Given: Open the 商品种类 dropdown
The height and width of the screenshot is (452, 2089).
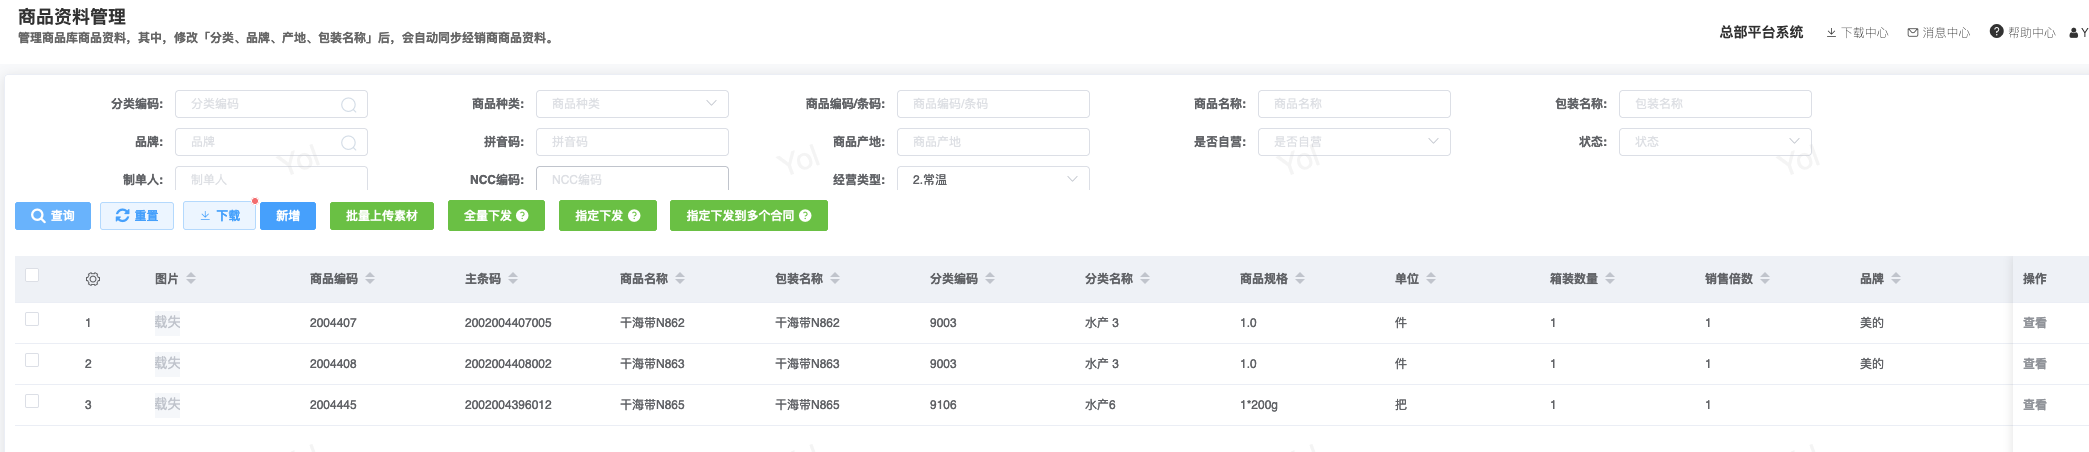Looking at the screenshot, I should [631, 104].
